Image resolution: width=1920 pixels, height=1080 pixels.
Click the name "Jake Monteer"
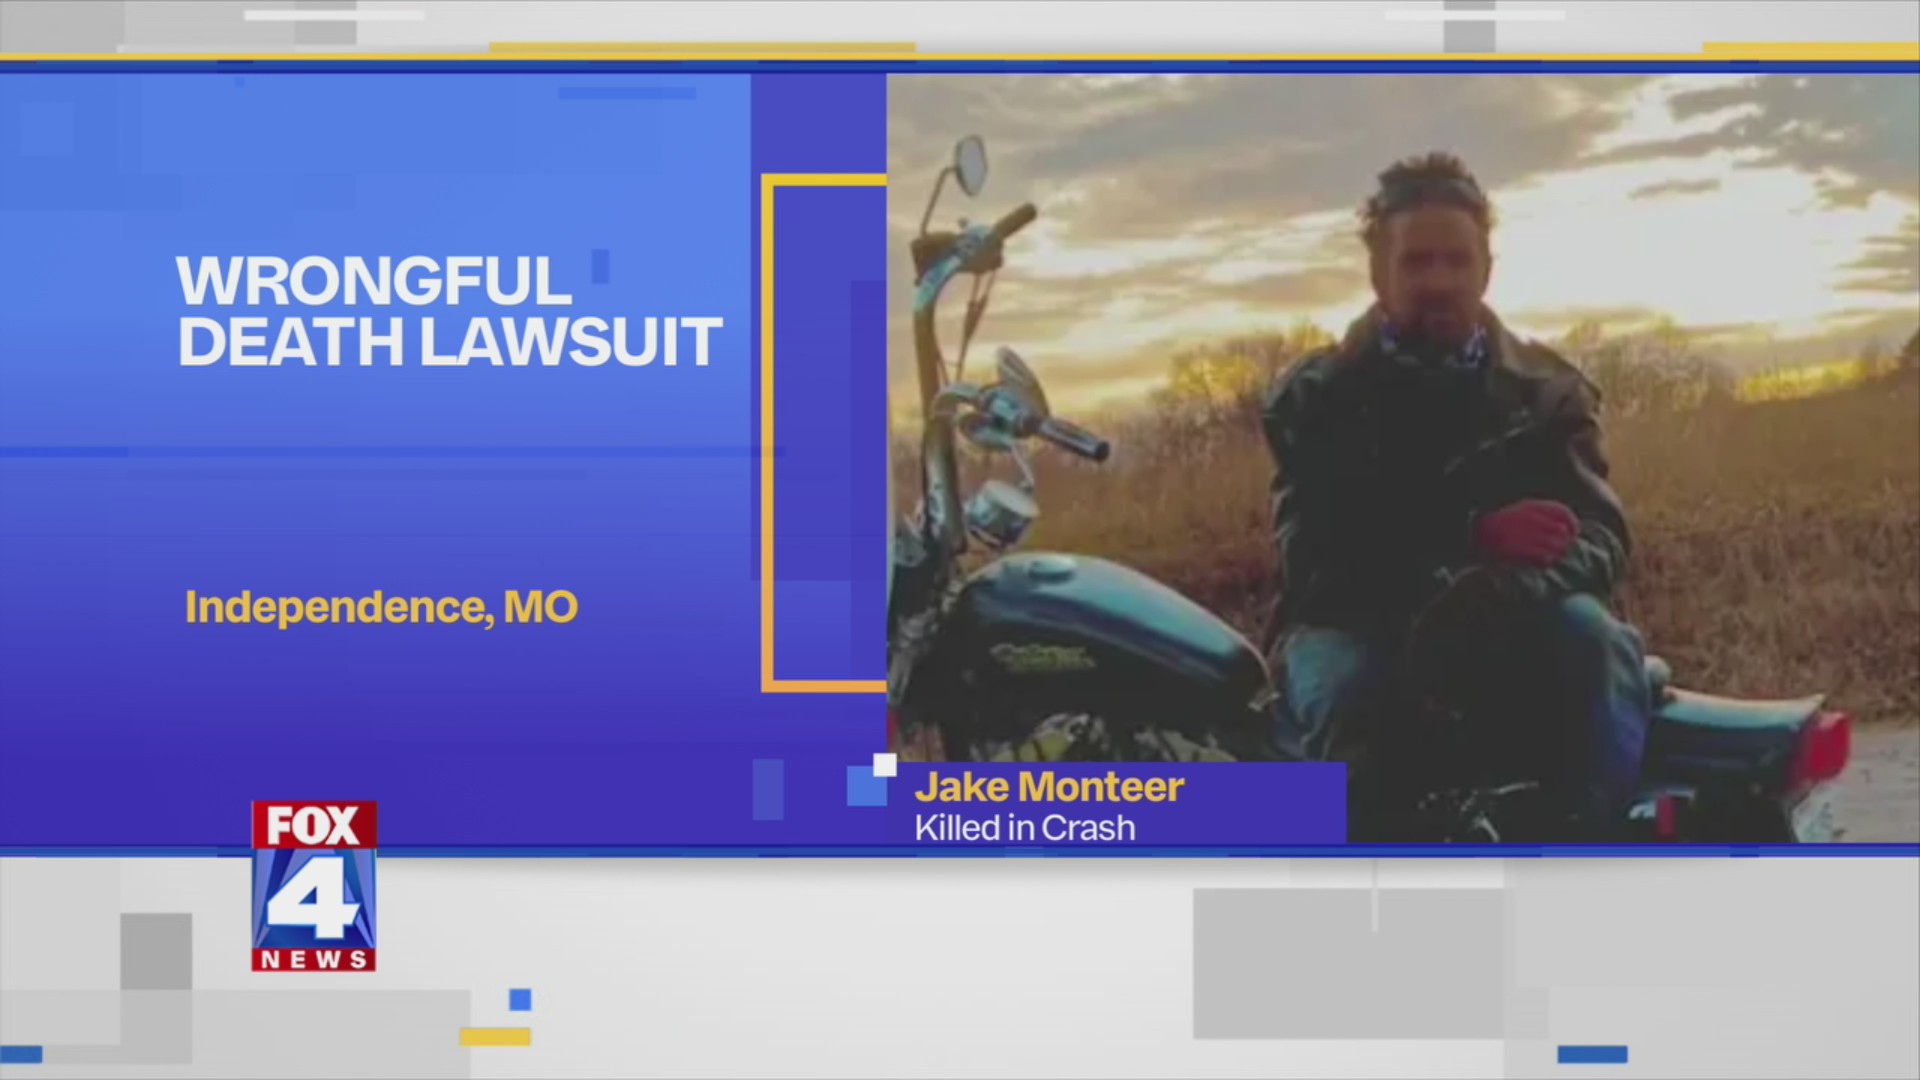[x=1049, y=787]
